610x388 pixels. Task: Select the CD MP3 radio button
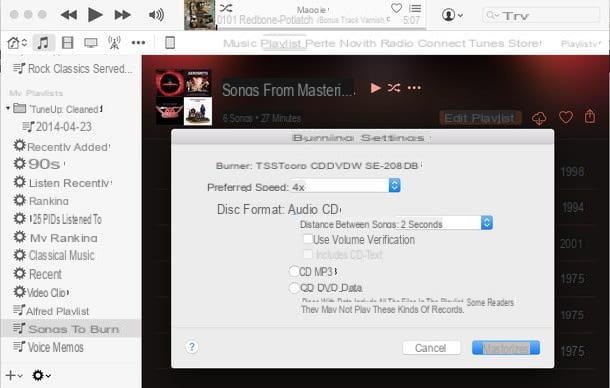tap(294, 271)
